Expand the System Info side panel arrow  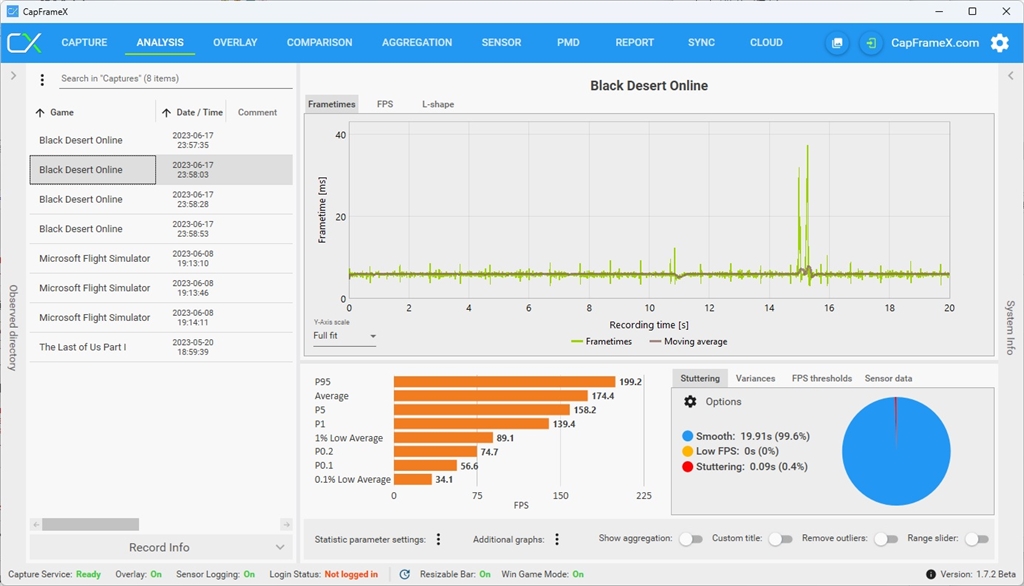[x=1010, y=76]
